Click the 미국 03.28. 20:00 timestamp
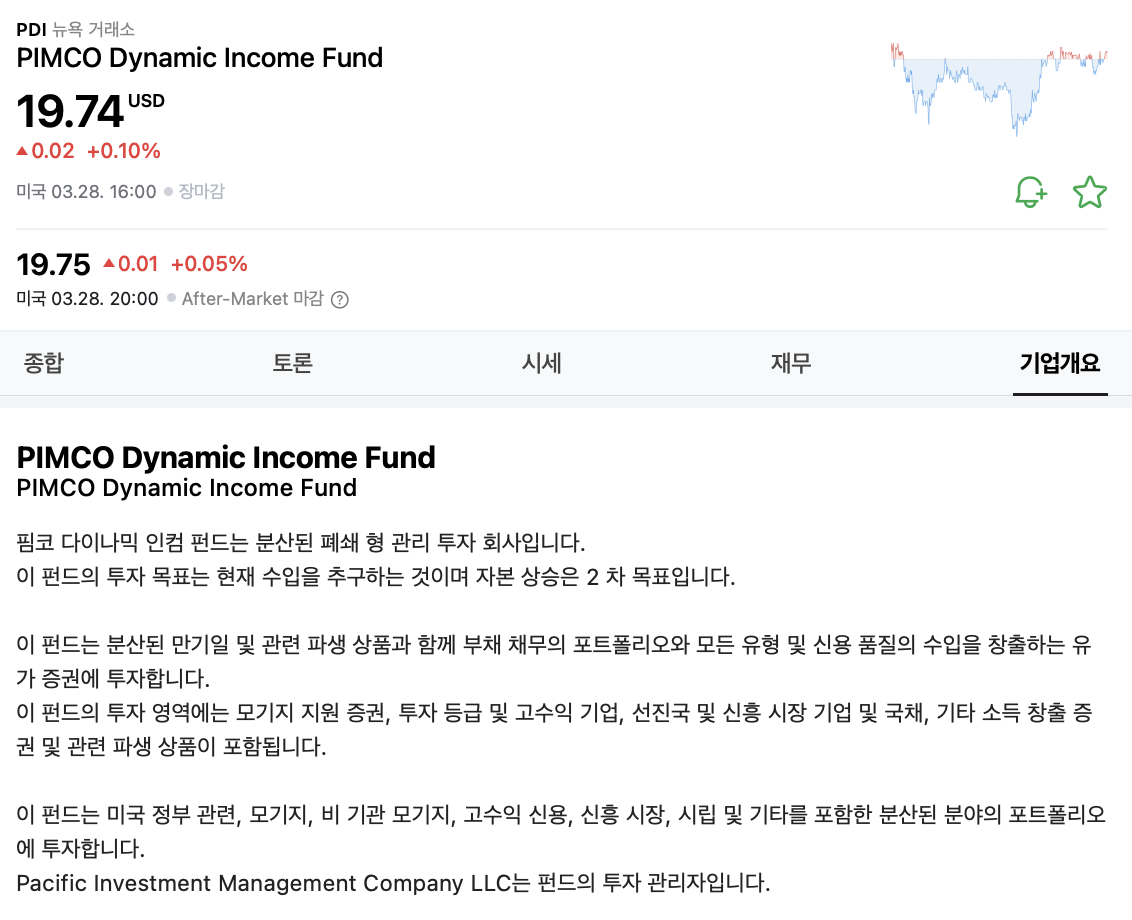Viewport: 1132px width, 920px height. point(87,299)
